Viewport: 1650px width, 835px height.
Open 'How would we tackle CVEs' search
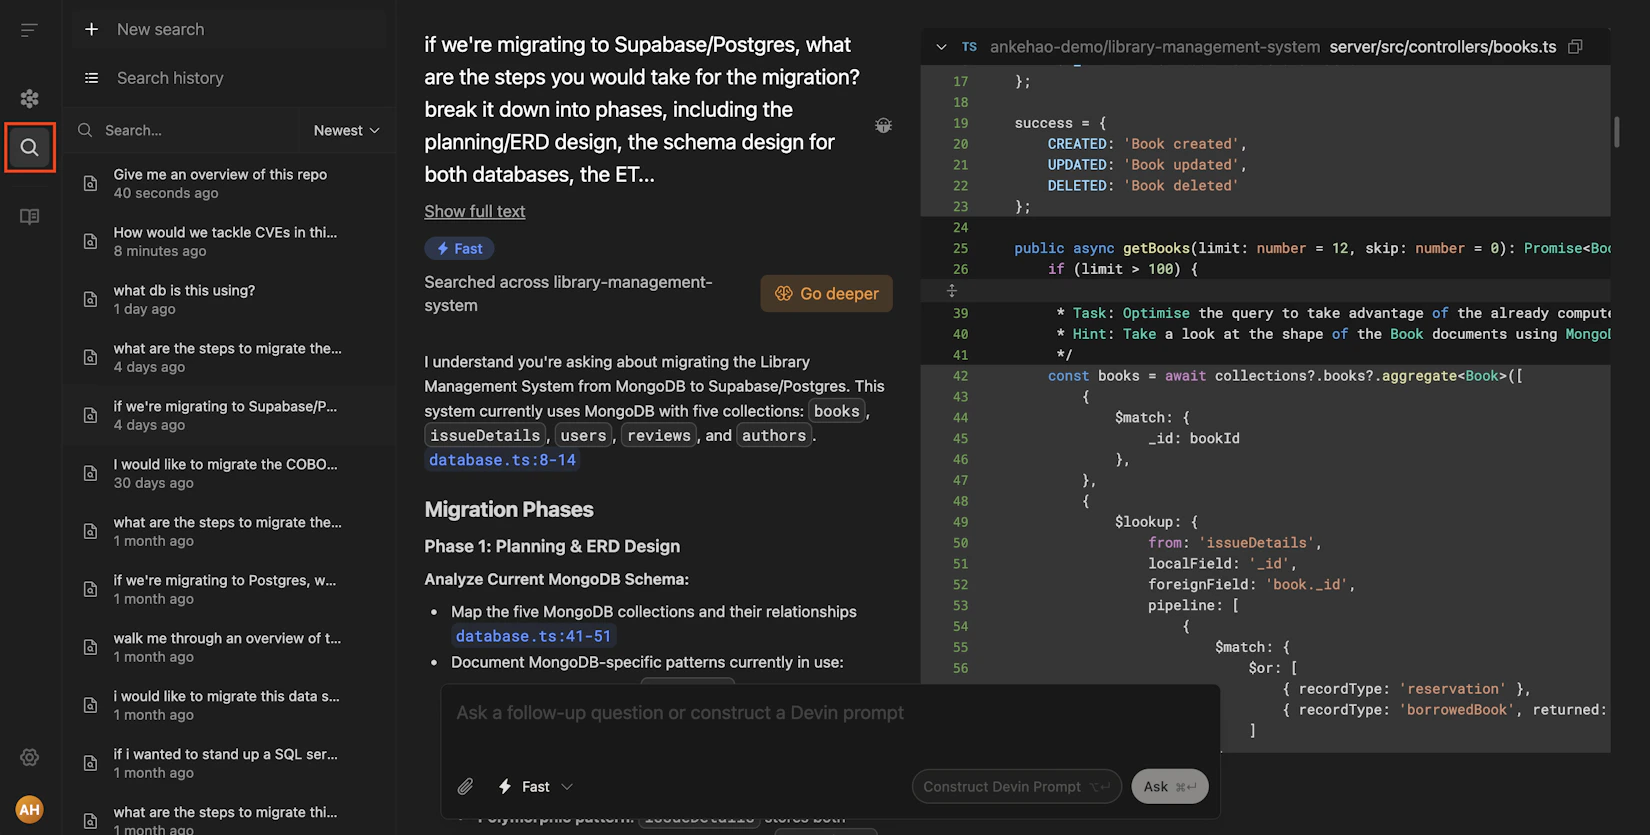(x=229, y=241)
